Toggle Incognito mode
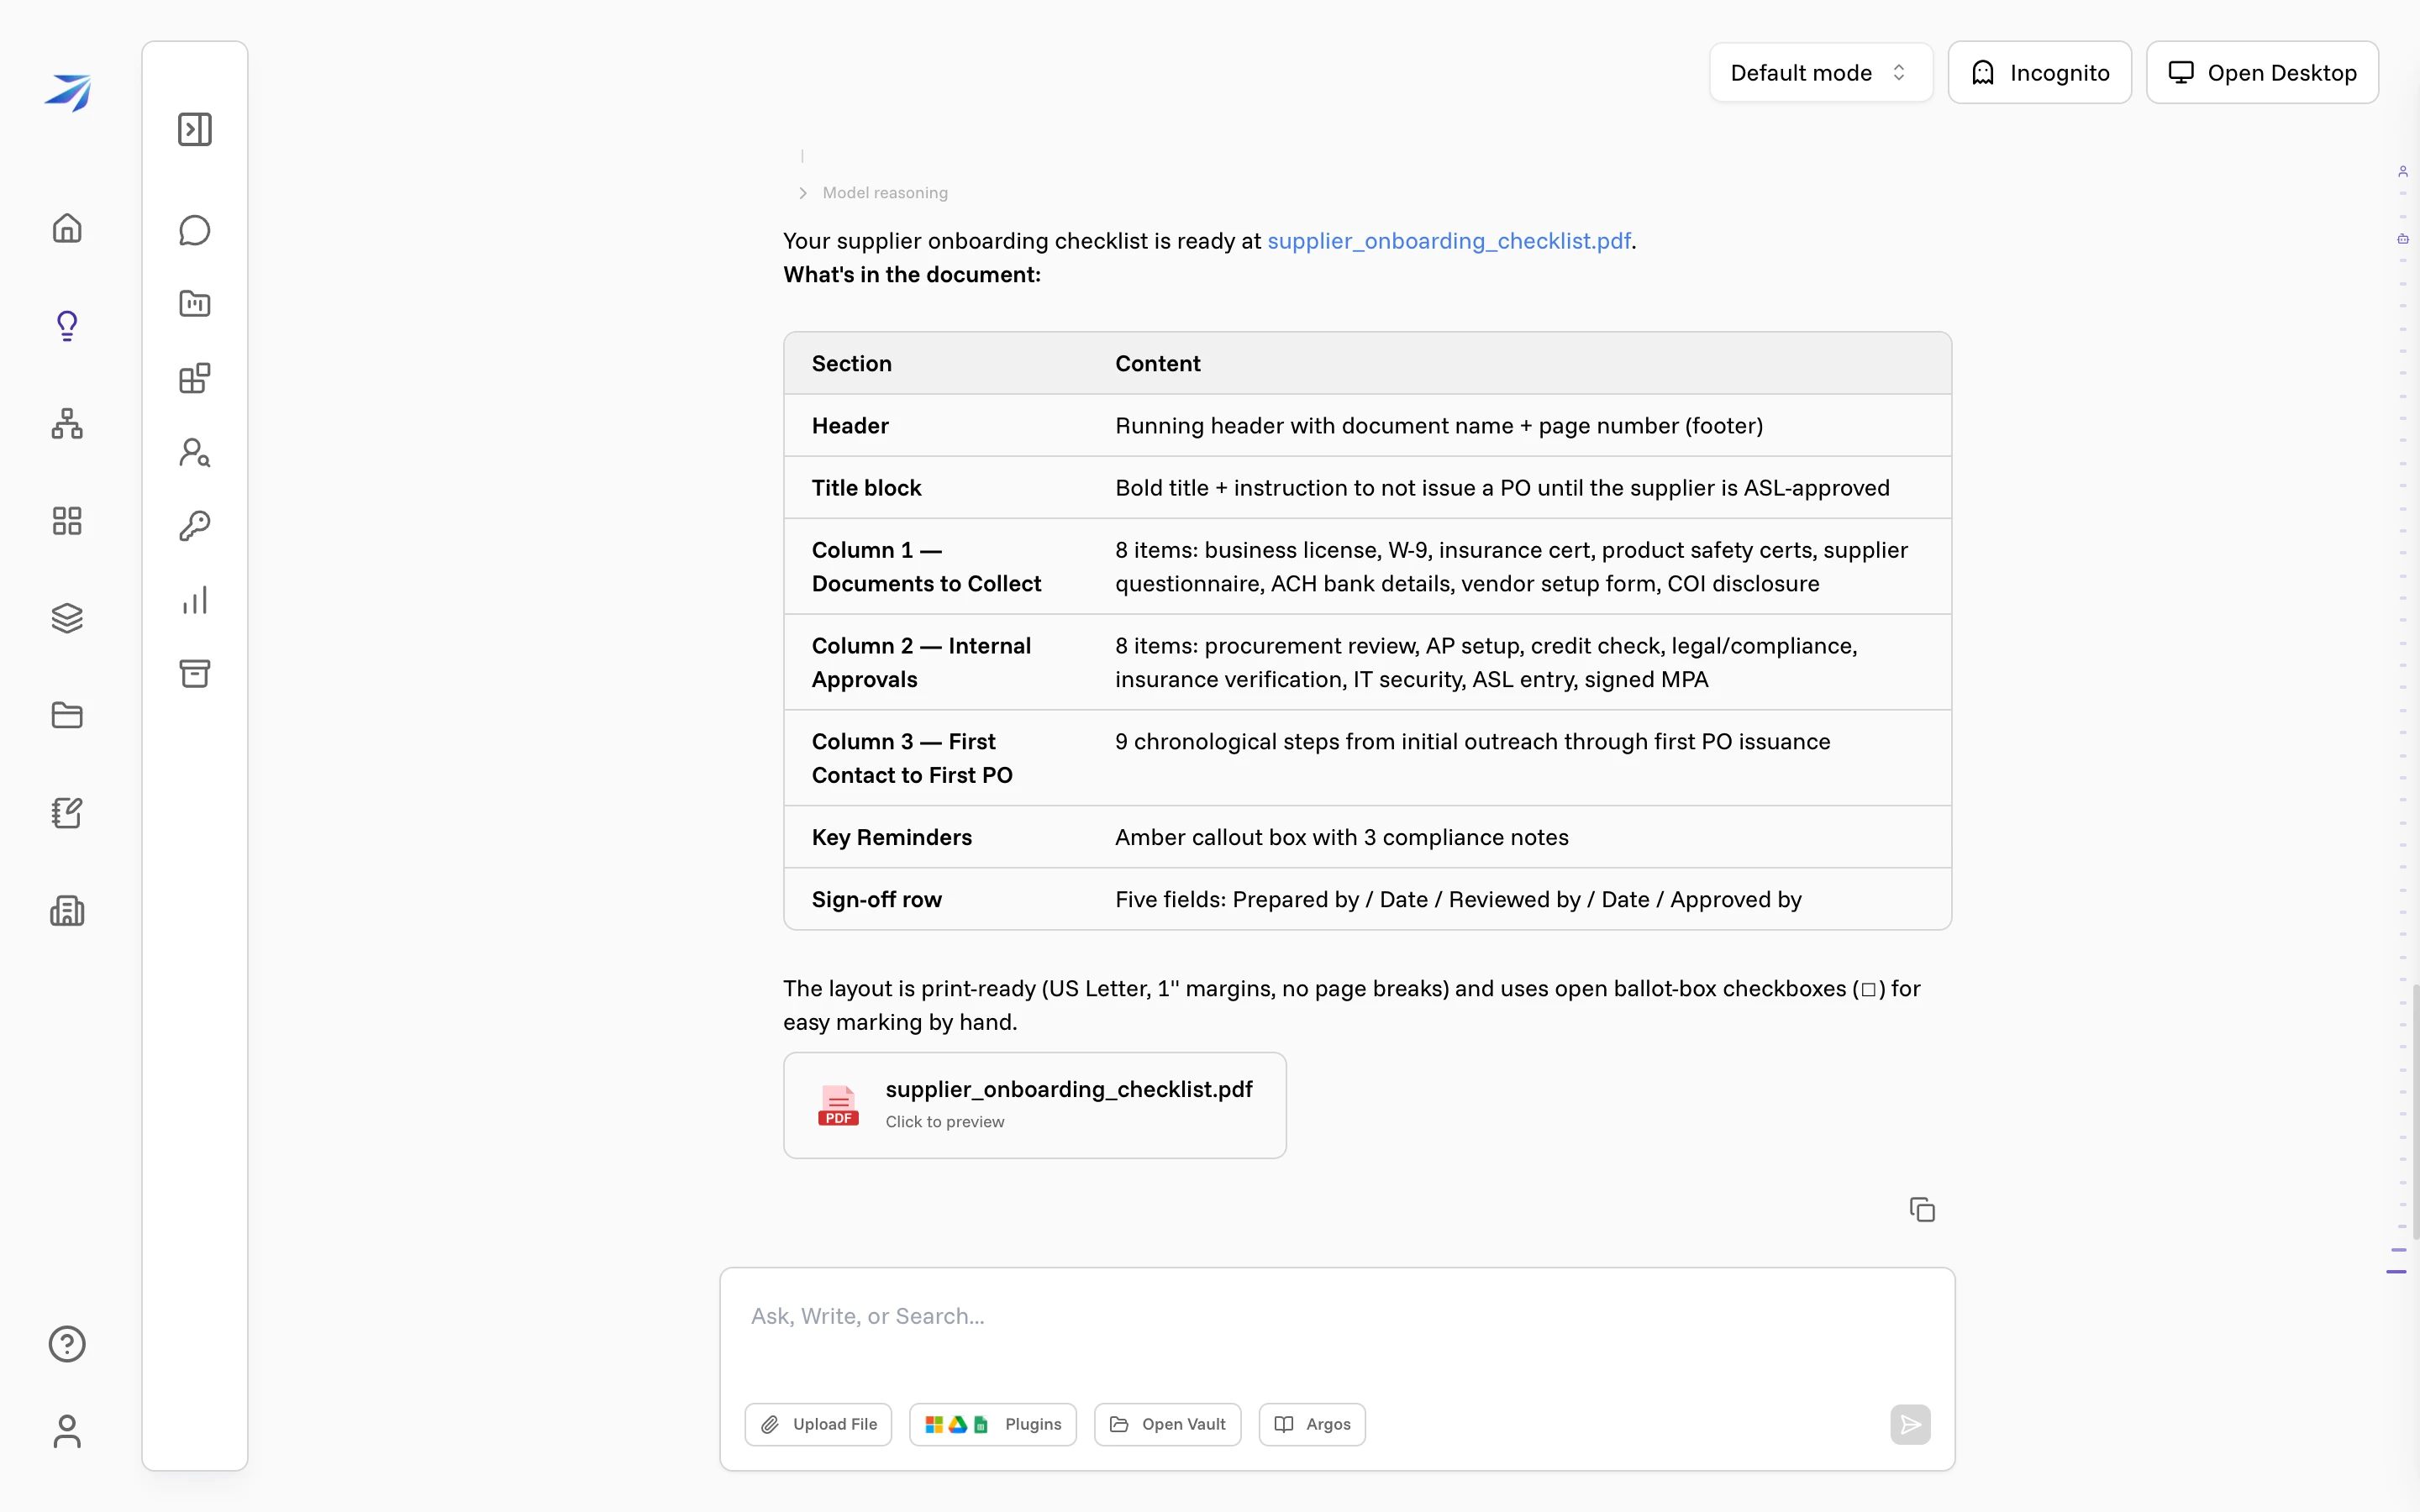 click(x=2039, y=73)
